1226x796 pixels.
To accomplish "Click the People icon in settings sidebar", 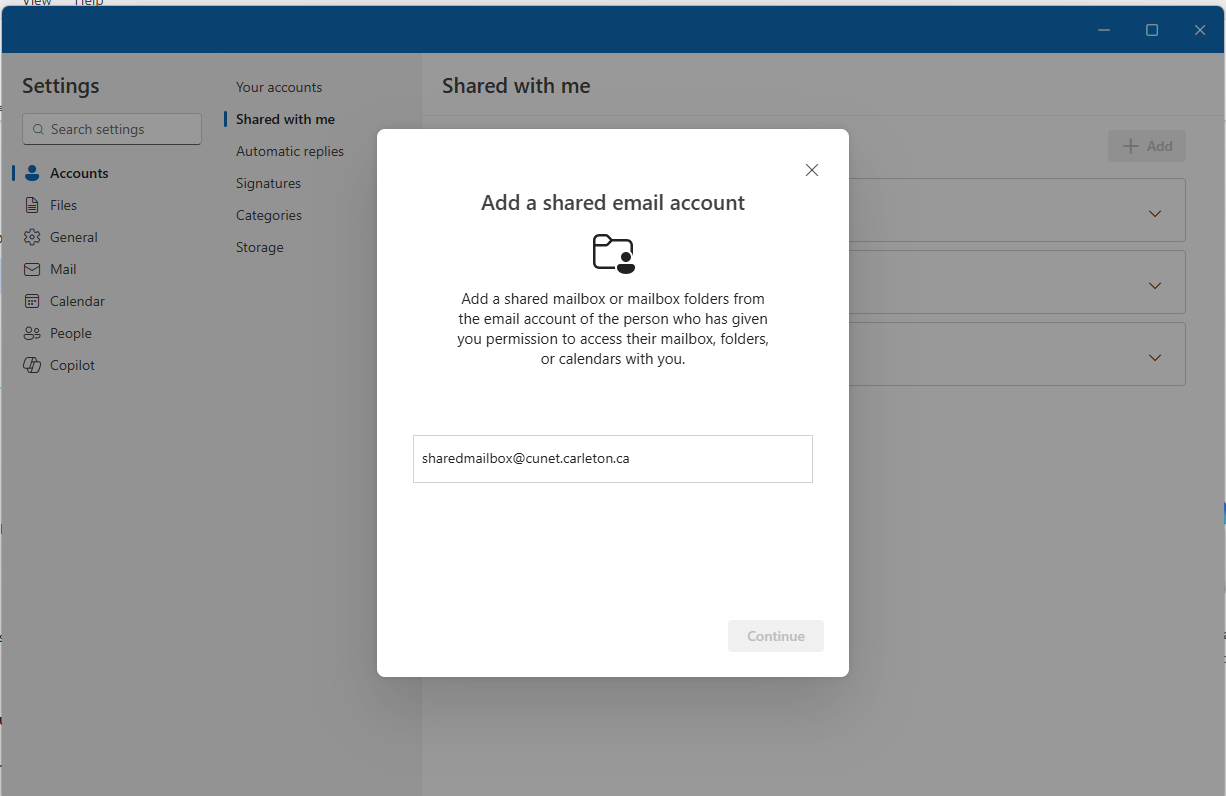I will coord(32,333).
